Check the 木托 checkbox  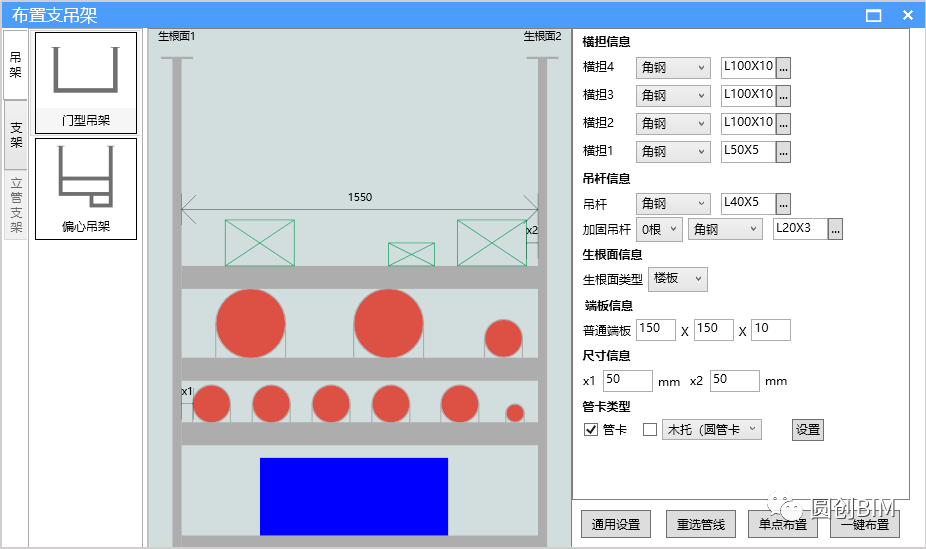650,429
